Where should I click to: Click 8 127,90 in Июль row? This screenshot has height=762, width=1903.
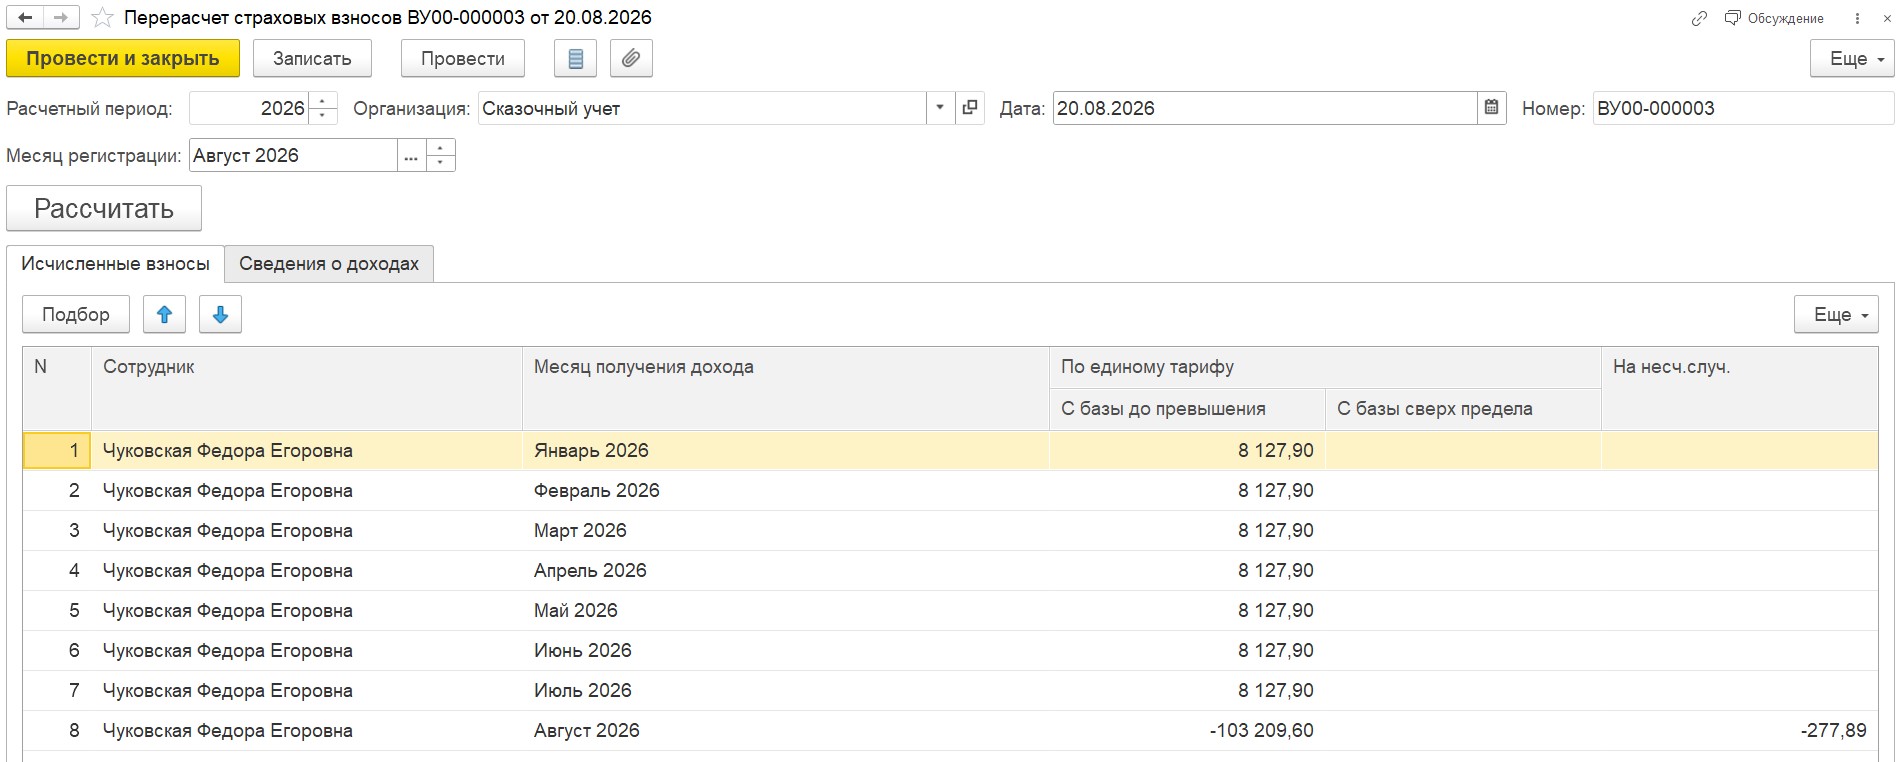1187,691
